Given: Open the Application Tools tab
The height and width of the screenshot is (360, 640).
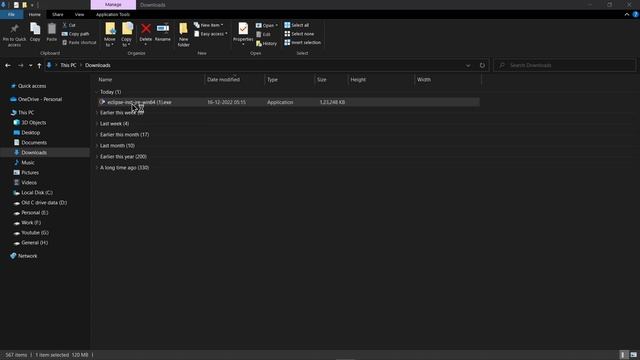Looking at the screenshot, I should pyautogui.click(x=113, y=15).
